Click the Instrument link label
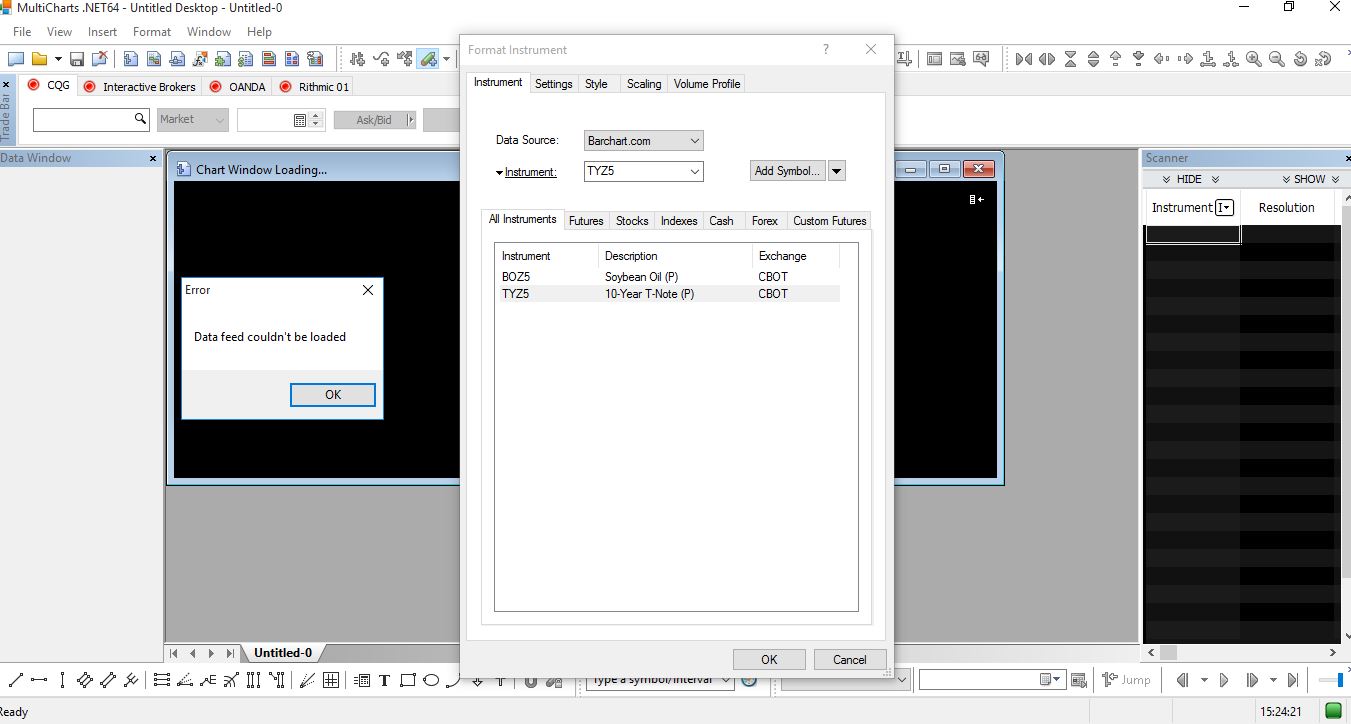The image size is (1351, 724). [530, 172]
